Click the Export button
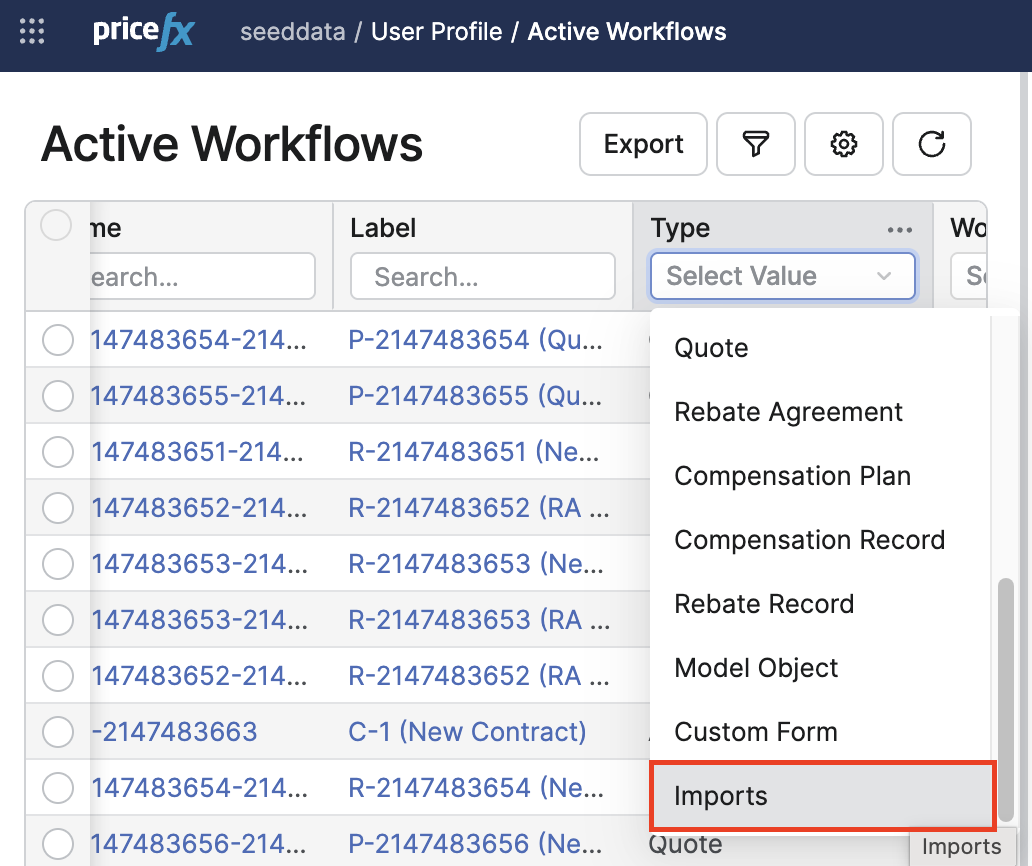The width and height of the screenshot is (1032, 866). tap(643, 144)
